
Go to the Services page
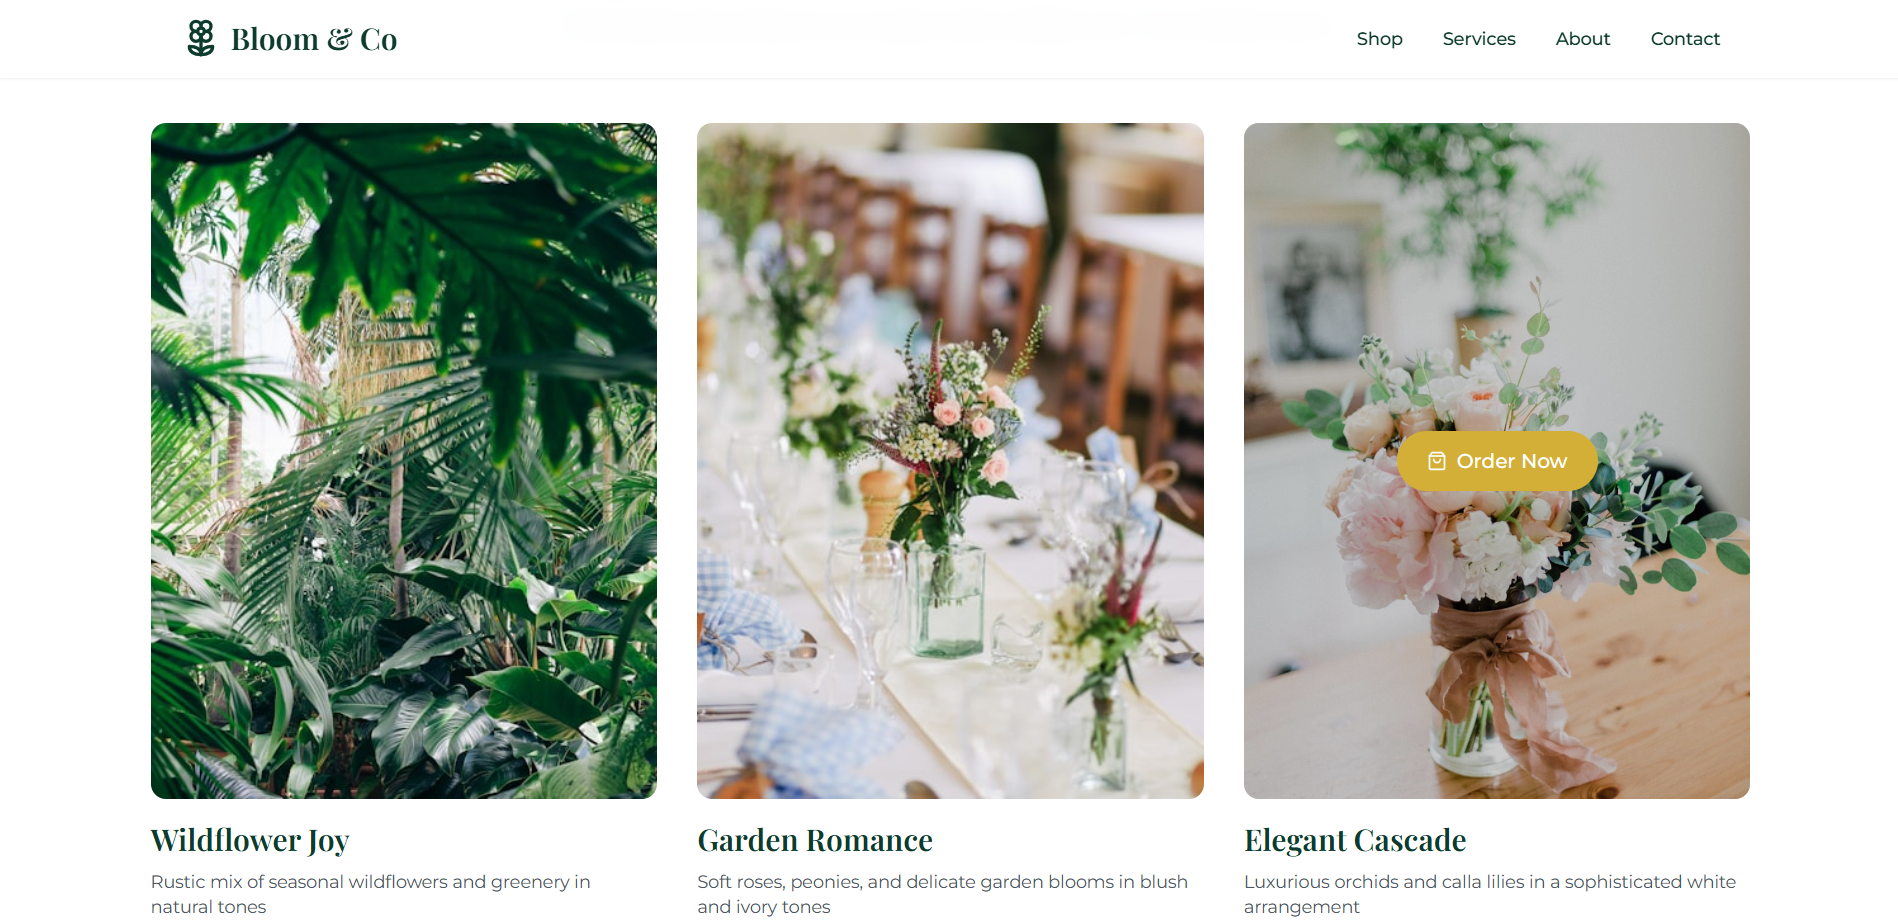pyautogui.click(x=1479, y=39)
